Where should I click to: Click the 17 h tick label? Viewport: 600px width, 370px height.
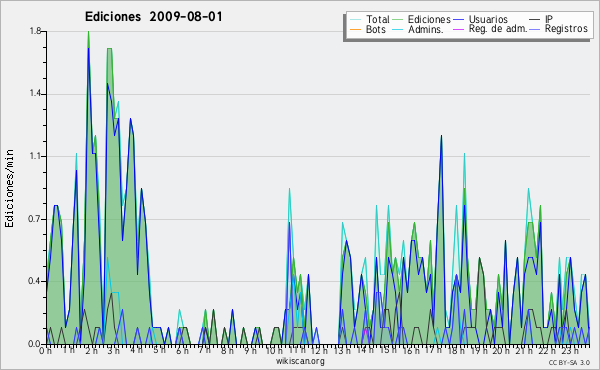click(x=434, y=350)
